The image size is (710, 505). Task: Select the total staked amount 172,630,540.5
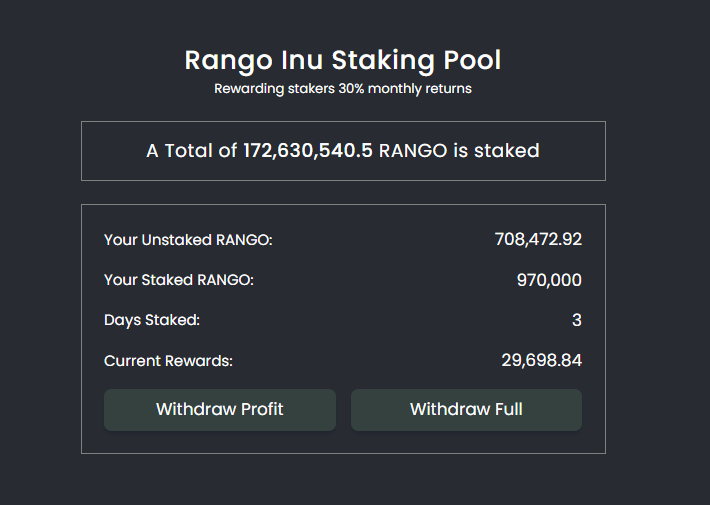tap(308, 151)
